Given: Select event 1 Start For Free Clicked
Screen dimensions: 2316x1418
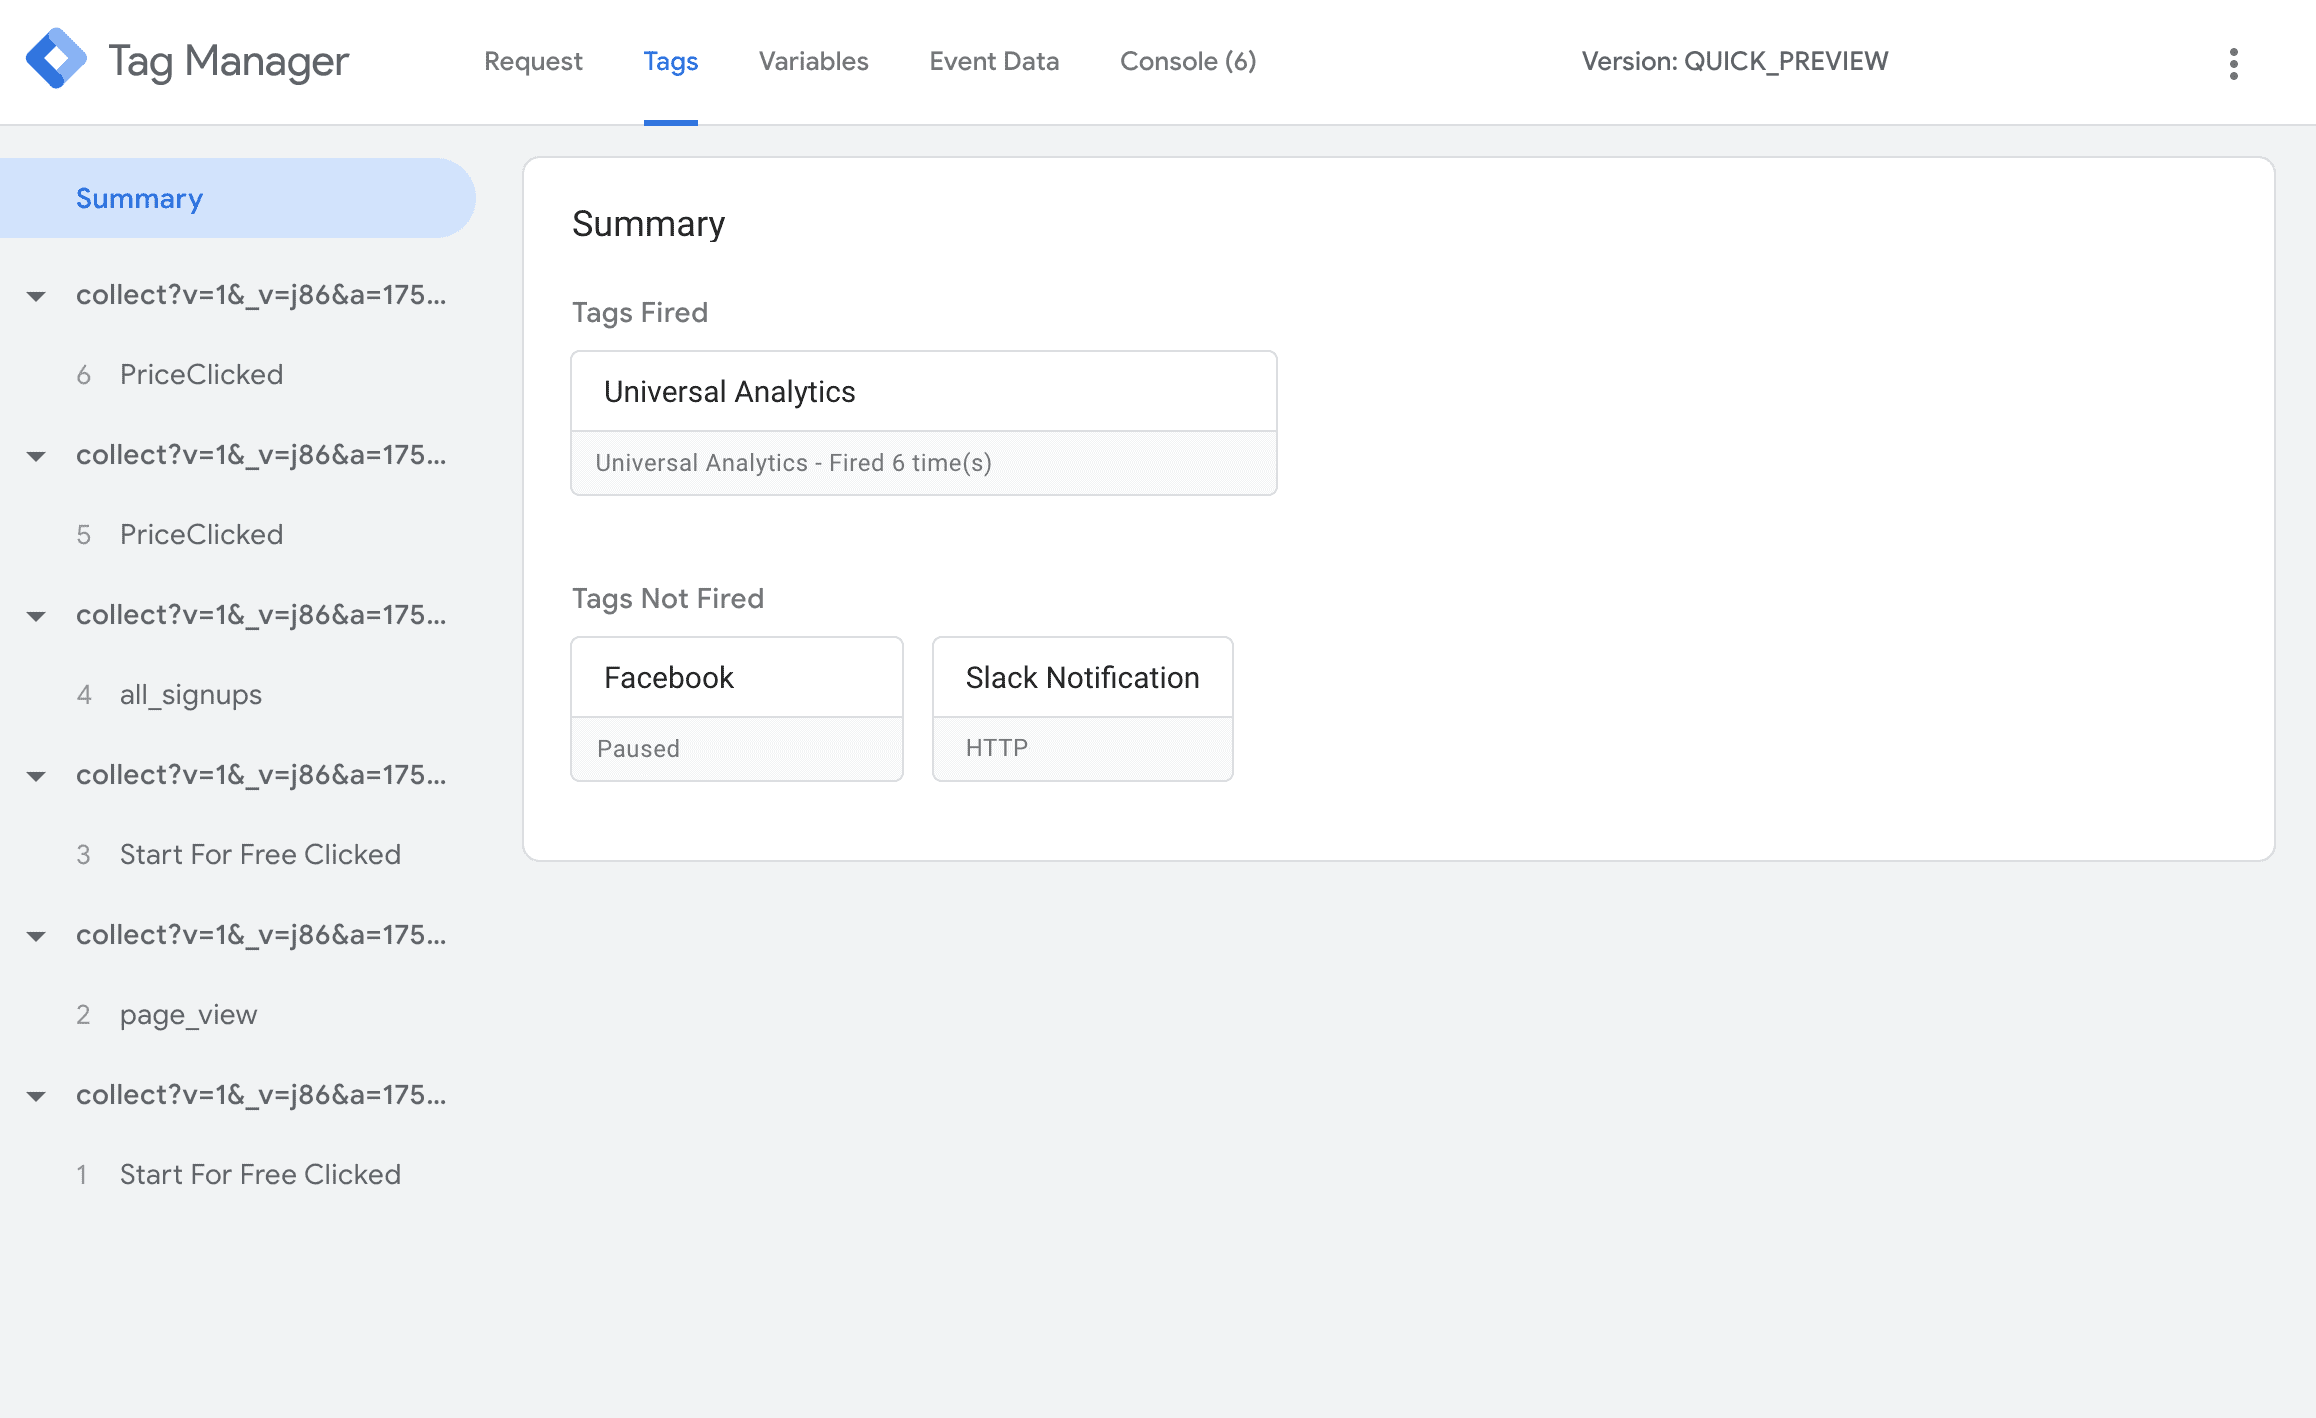Looking at the screenshot, I should 238,1175.
